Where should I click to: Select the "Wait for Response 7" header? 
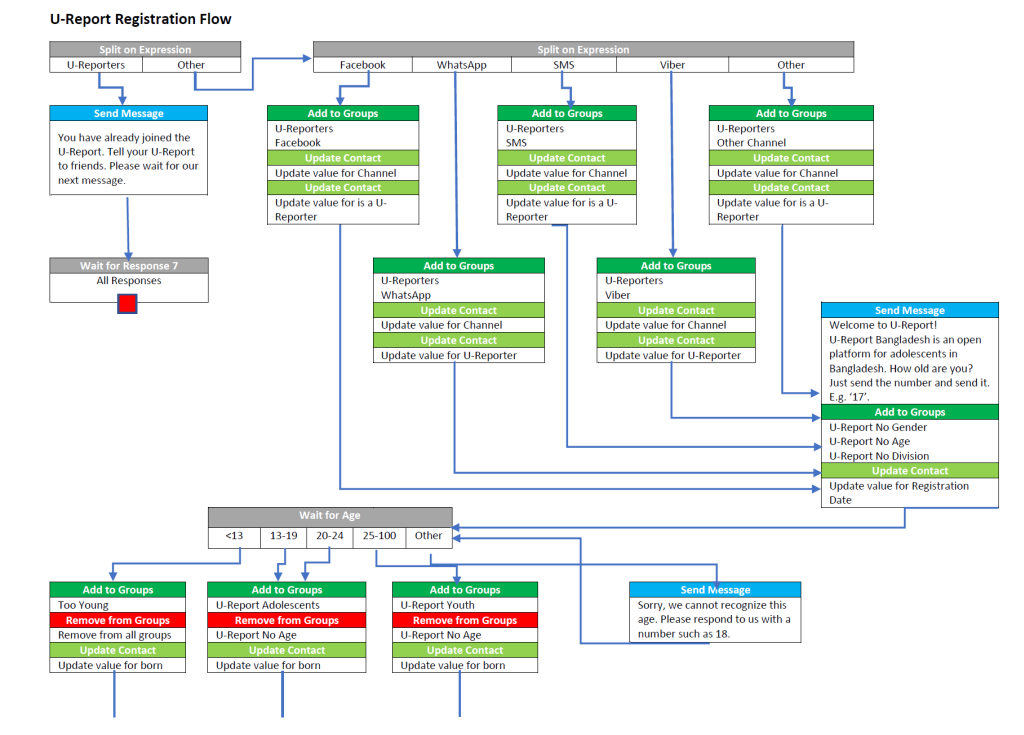click(129, 265)
